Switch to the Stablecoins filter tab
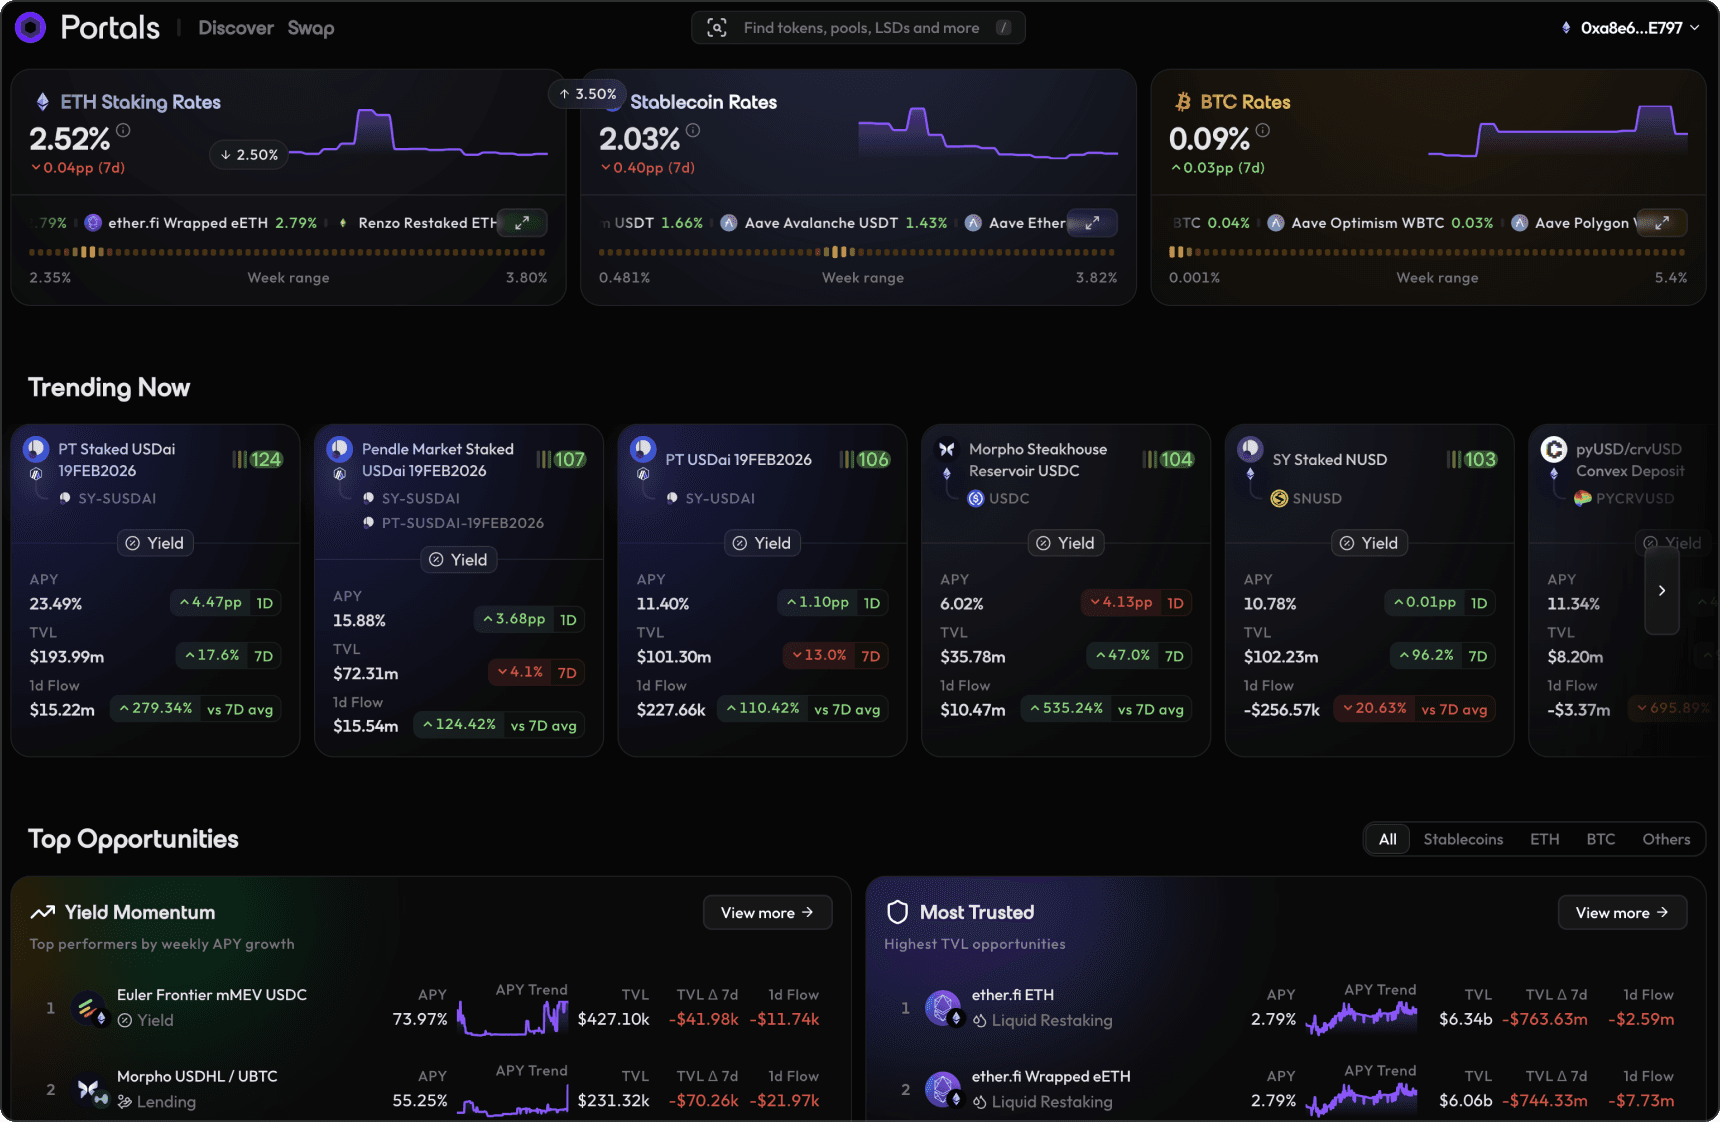Screen dimensions: 1720x1122 tap(1463, 839)
